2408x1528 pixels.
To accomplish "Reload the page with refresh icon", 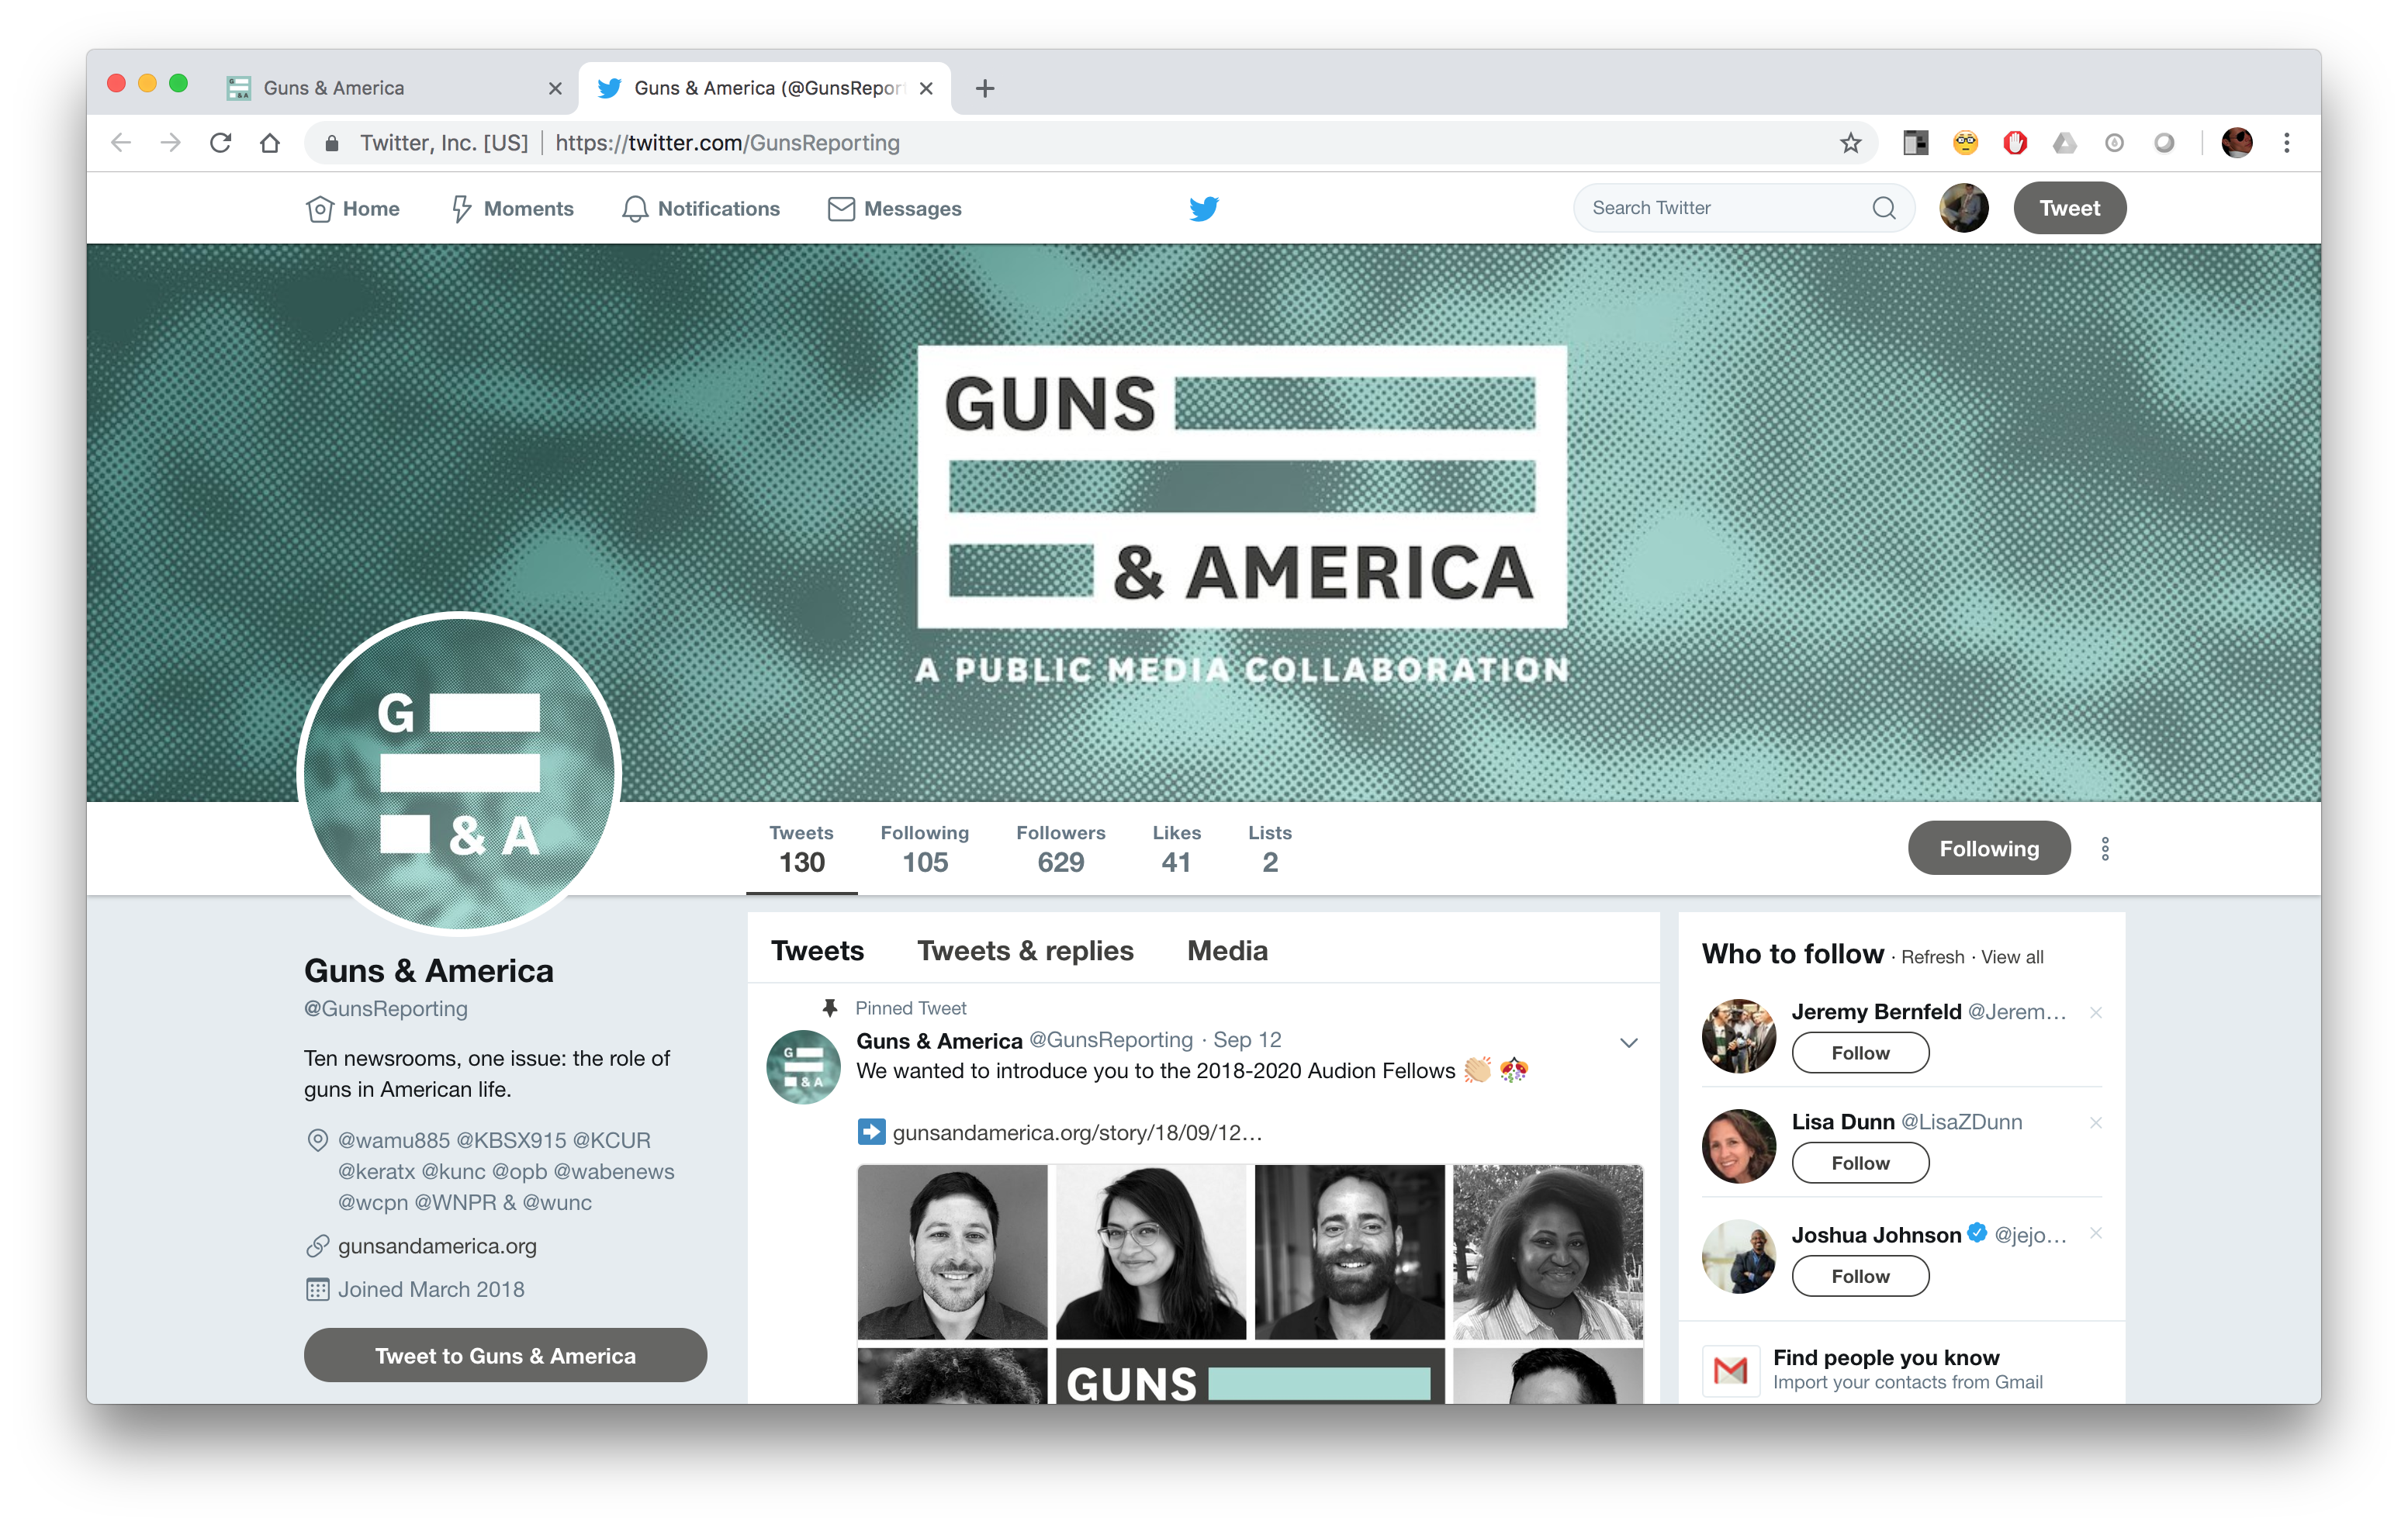I will (220, 143).
